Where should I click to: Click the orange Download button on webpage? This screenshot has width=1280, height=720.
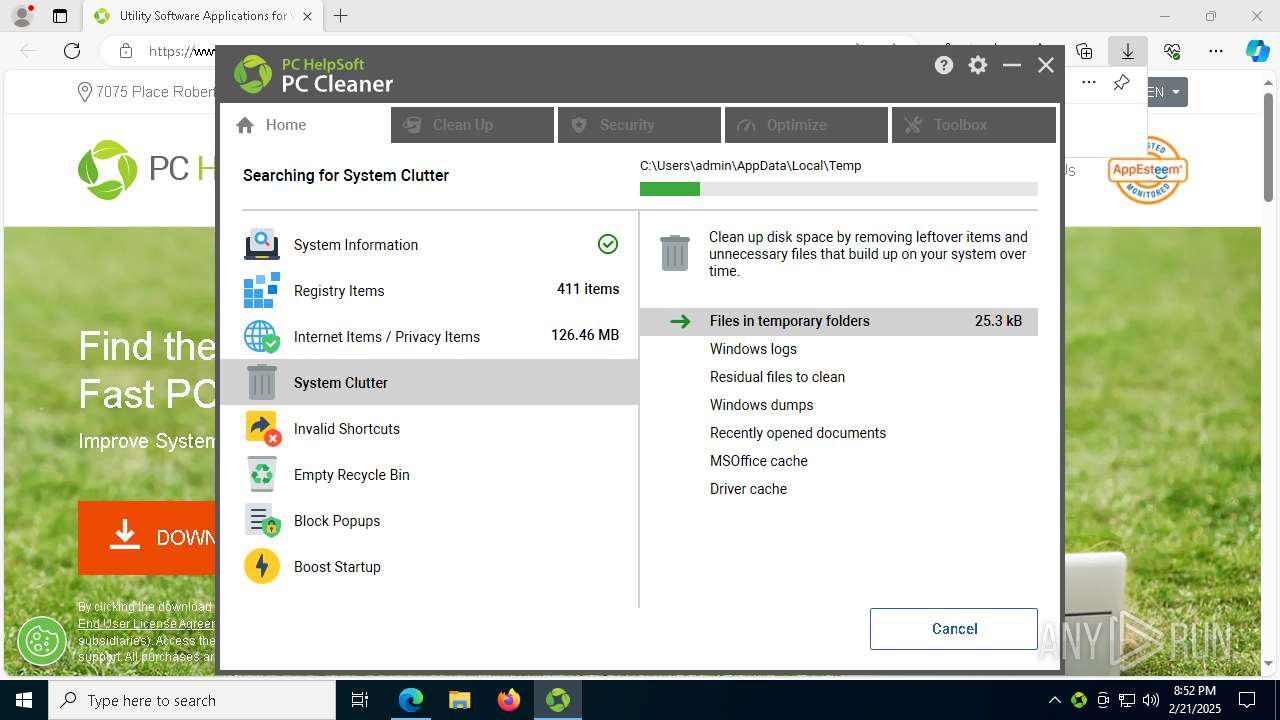click(147, 538)
